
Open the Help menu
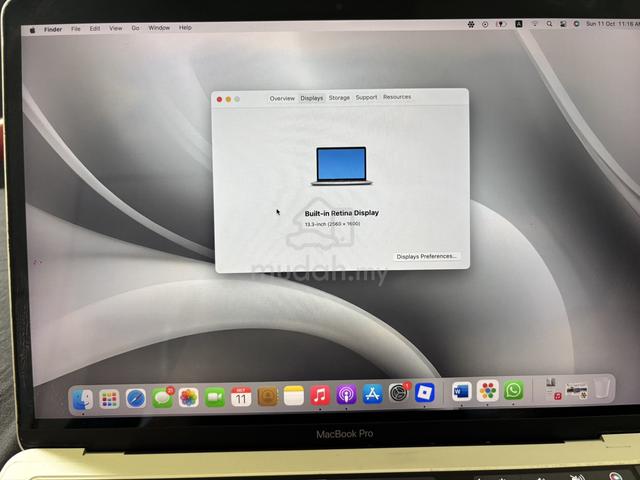(185, 28)
